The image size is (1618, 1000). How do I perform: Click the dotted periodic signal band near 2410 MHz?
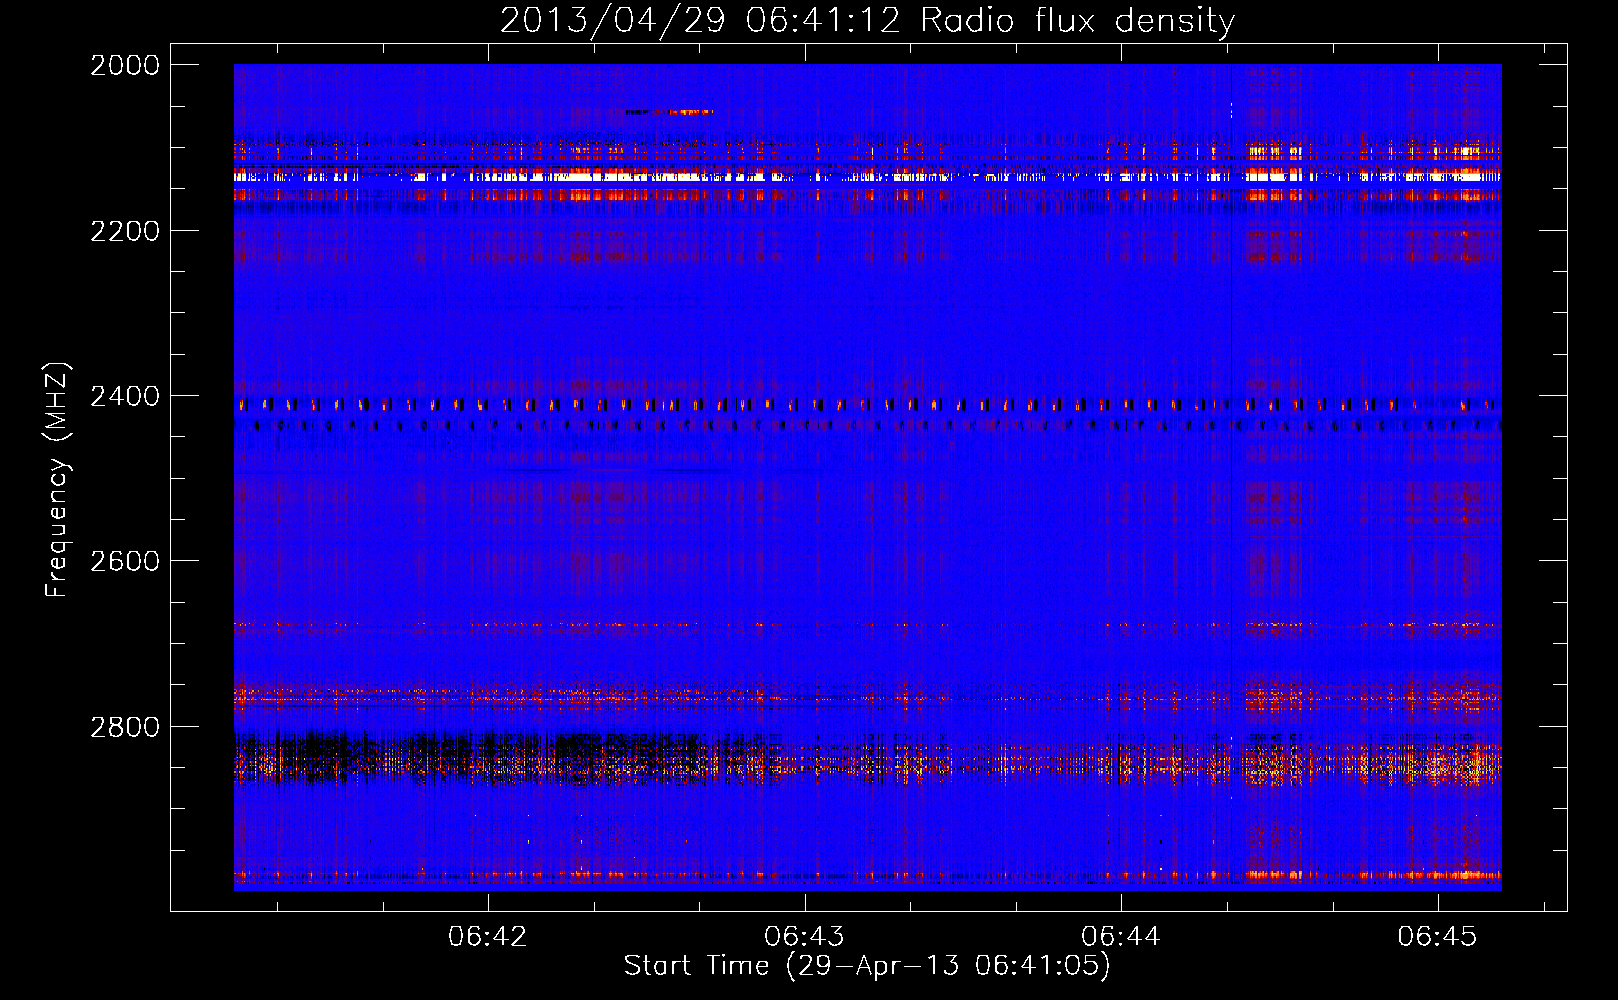tap(867, 405)
